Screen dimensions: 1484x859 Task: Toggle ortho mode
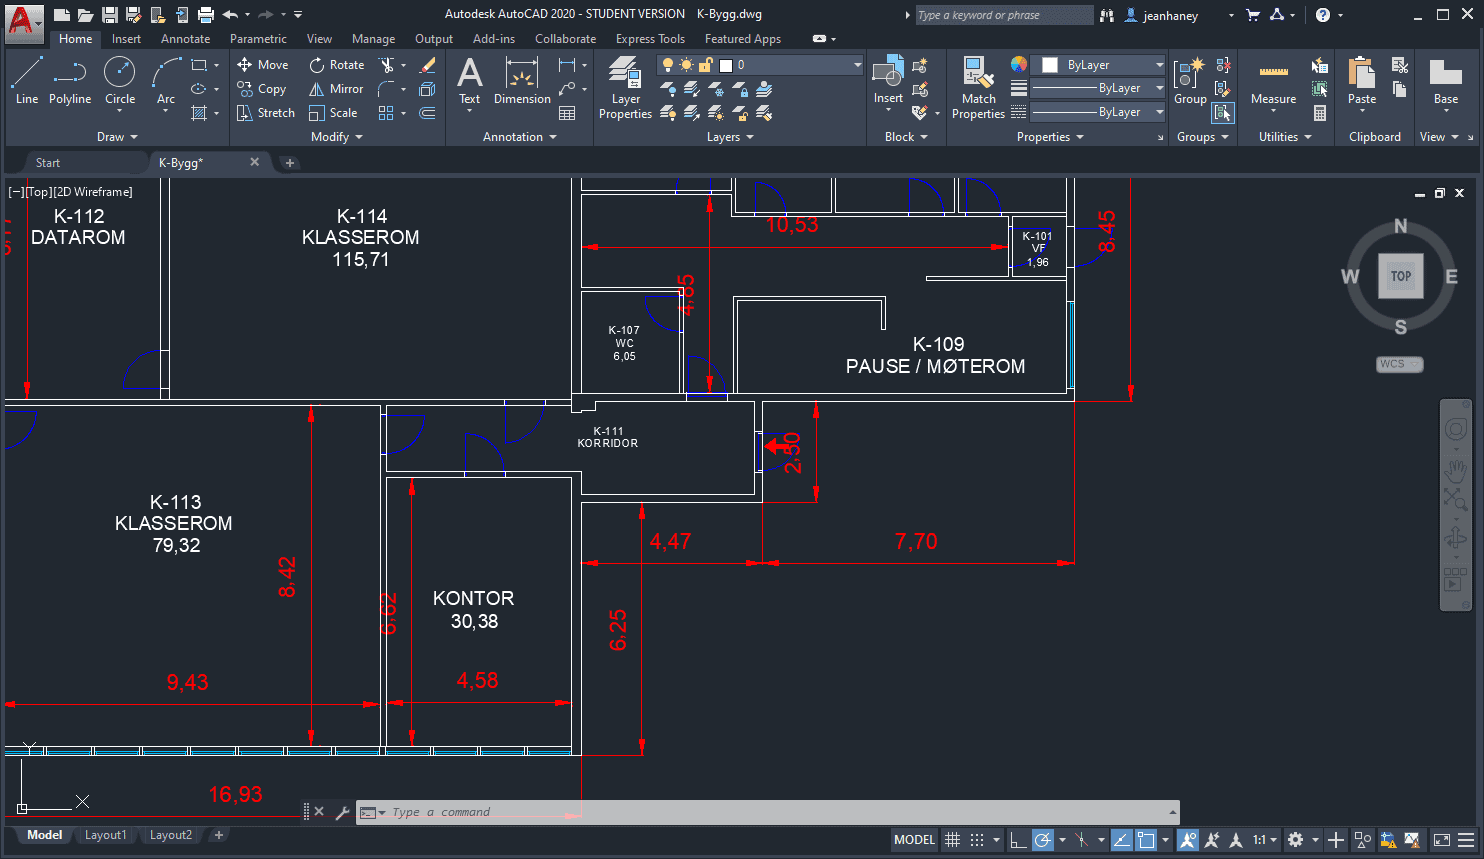tap(1018, 840)
